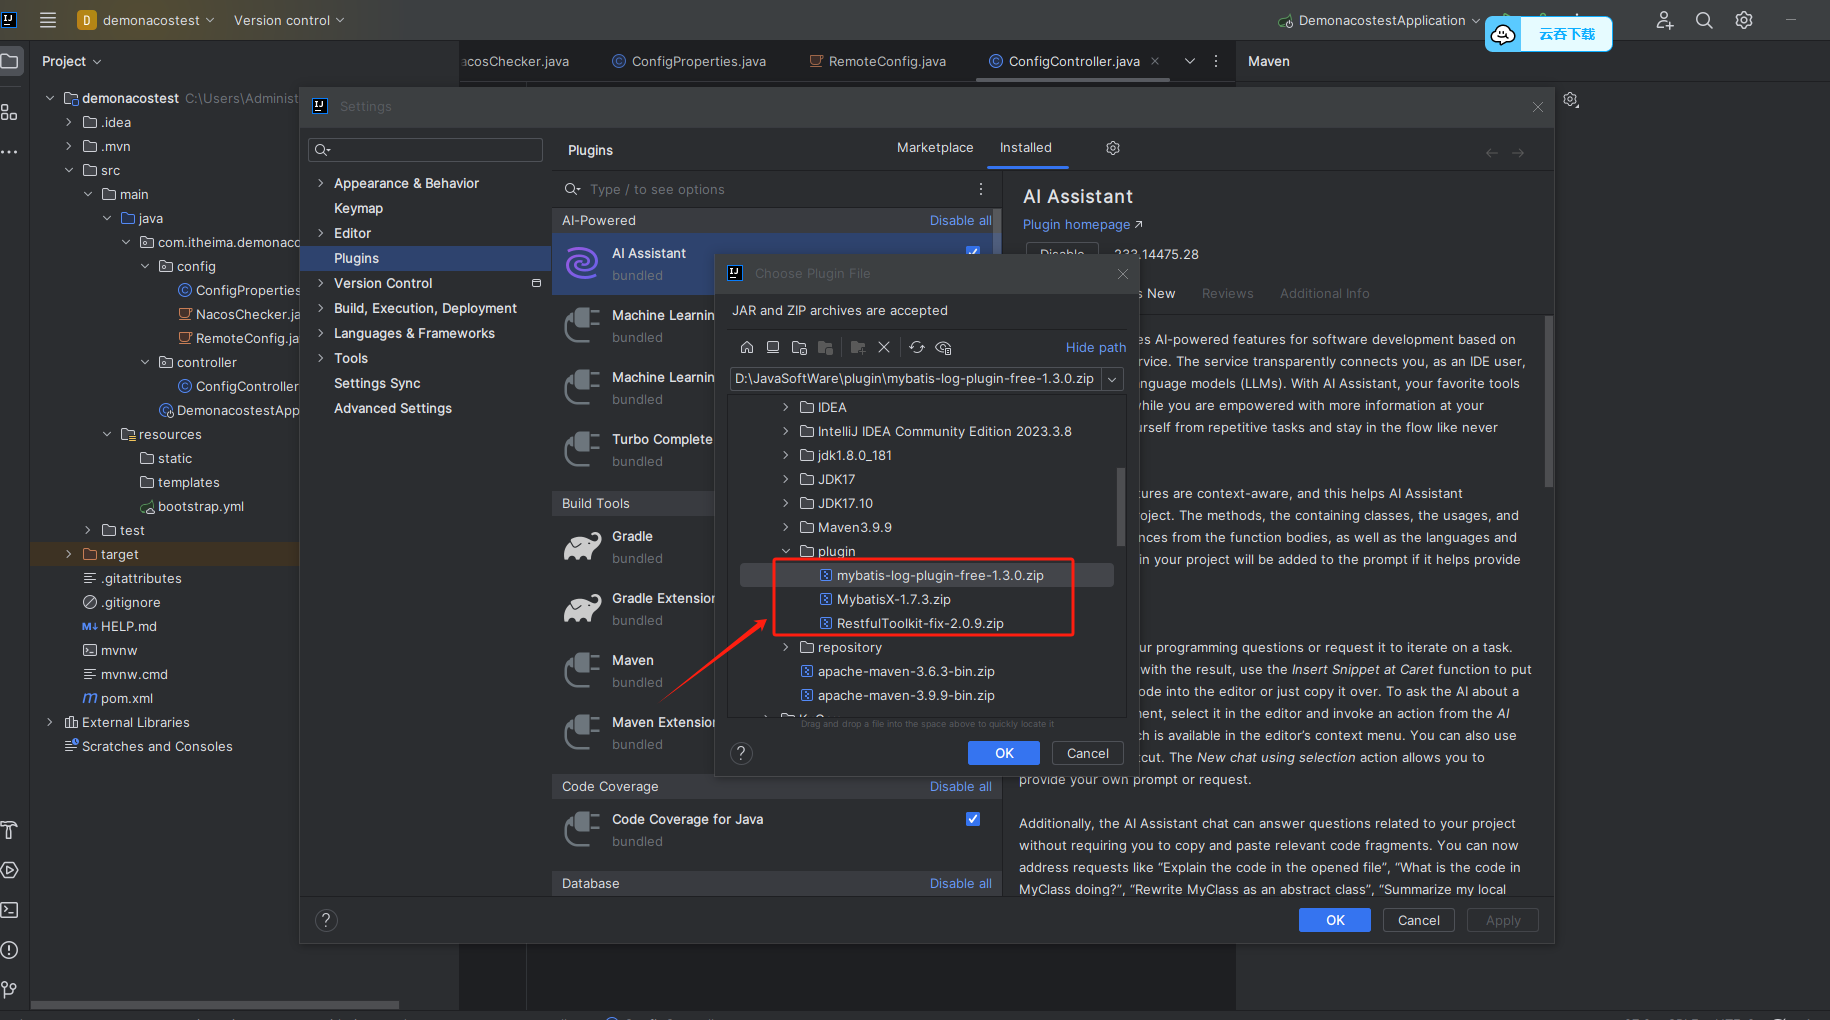Click Cancel button in Settings dialog
This screenshot has height=1020, width=1830.
[1419, 920]
